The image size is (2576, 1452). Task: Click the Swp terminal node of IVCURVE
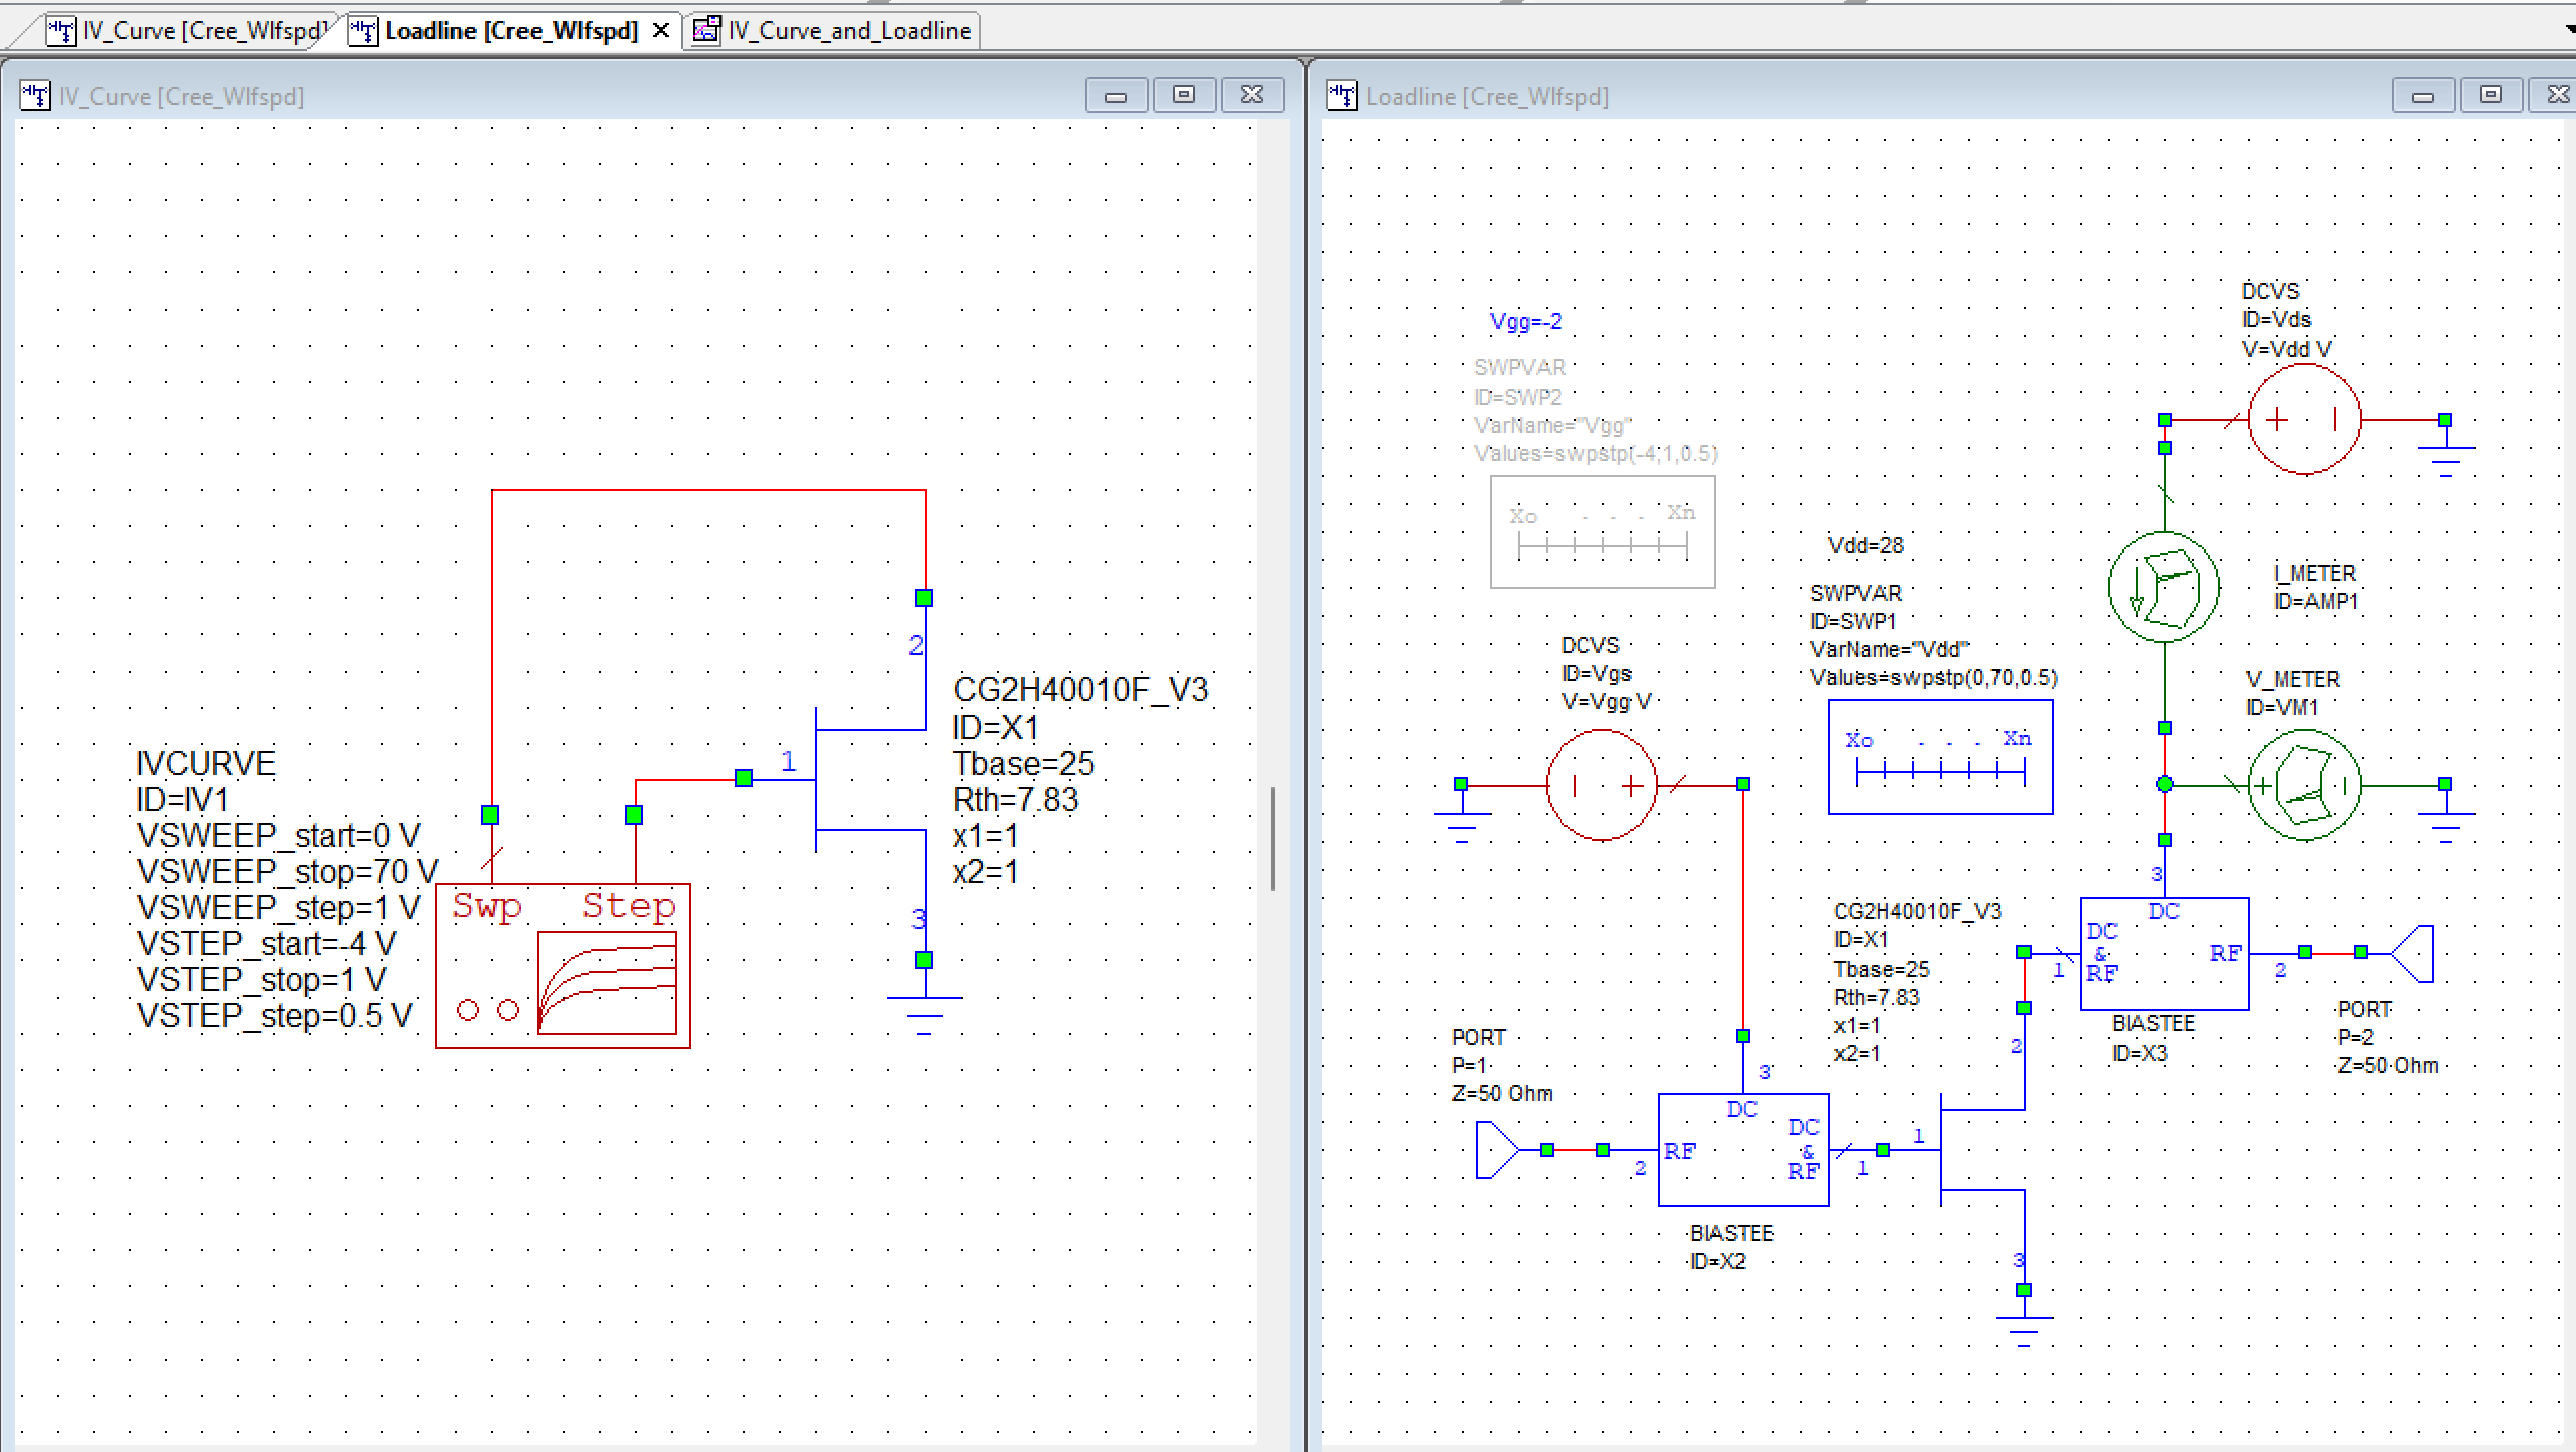tap(490, 815)
